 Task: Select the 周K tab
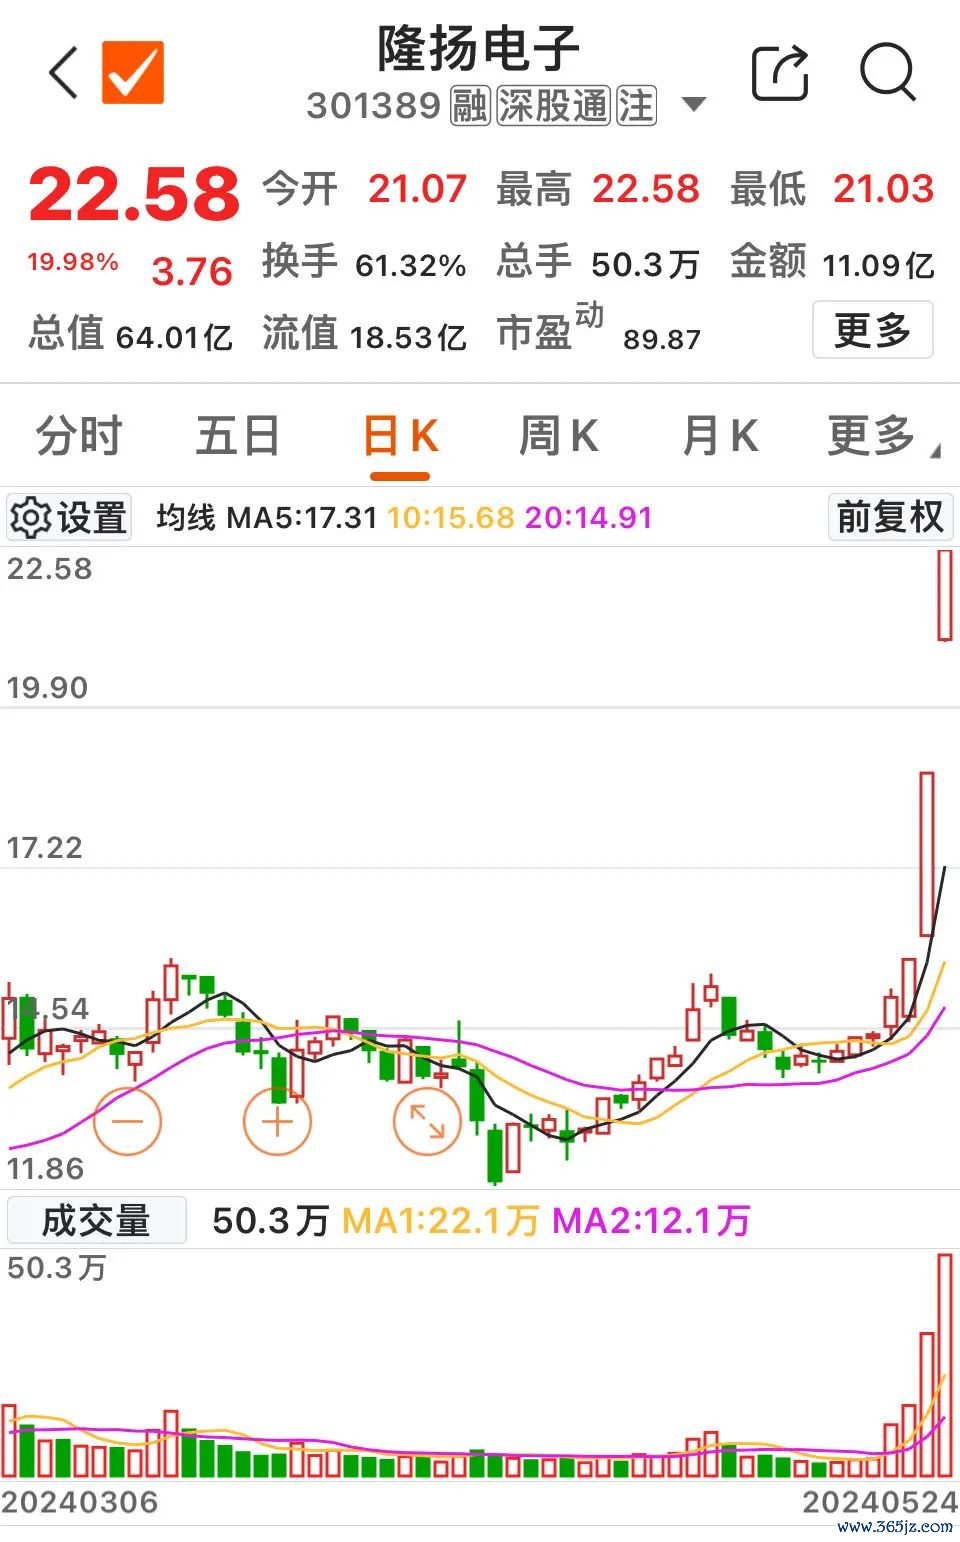[558, 436]
